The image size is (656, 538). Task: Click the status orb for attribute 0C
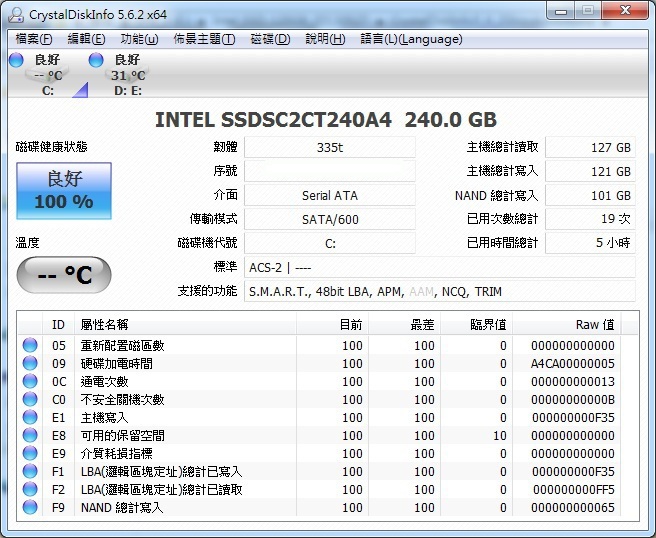pyautogui.click(x=30, y=381)
